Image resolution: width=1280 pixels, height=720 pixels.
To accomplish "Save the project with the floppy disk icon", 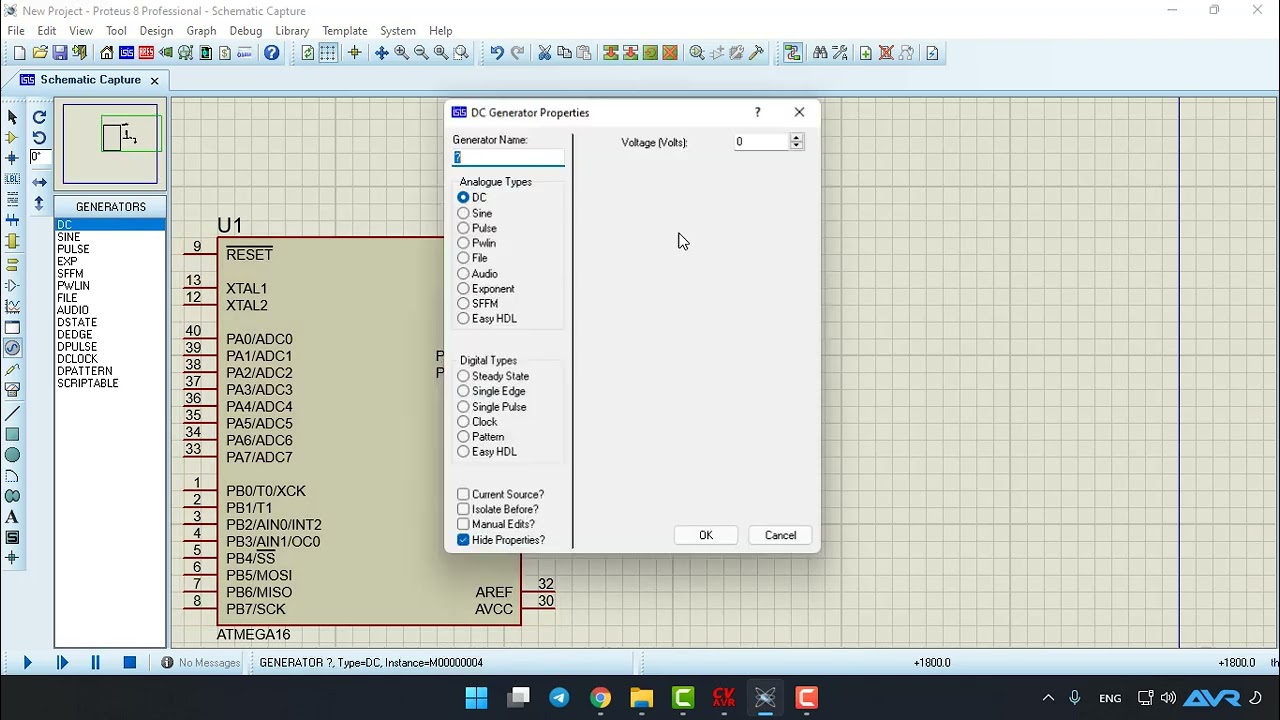I will (x=60, y=53).
